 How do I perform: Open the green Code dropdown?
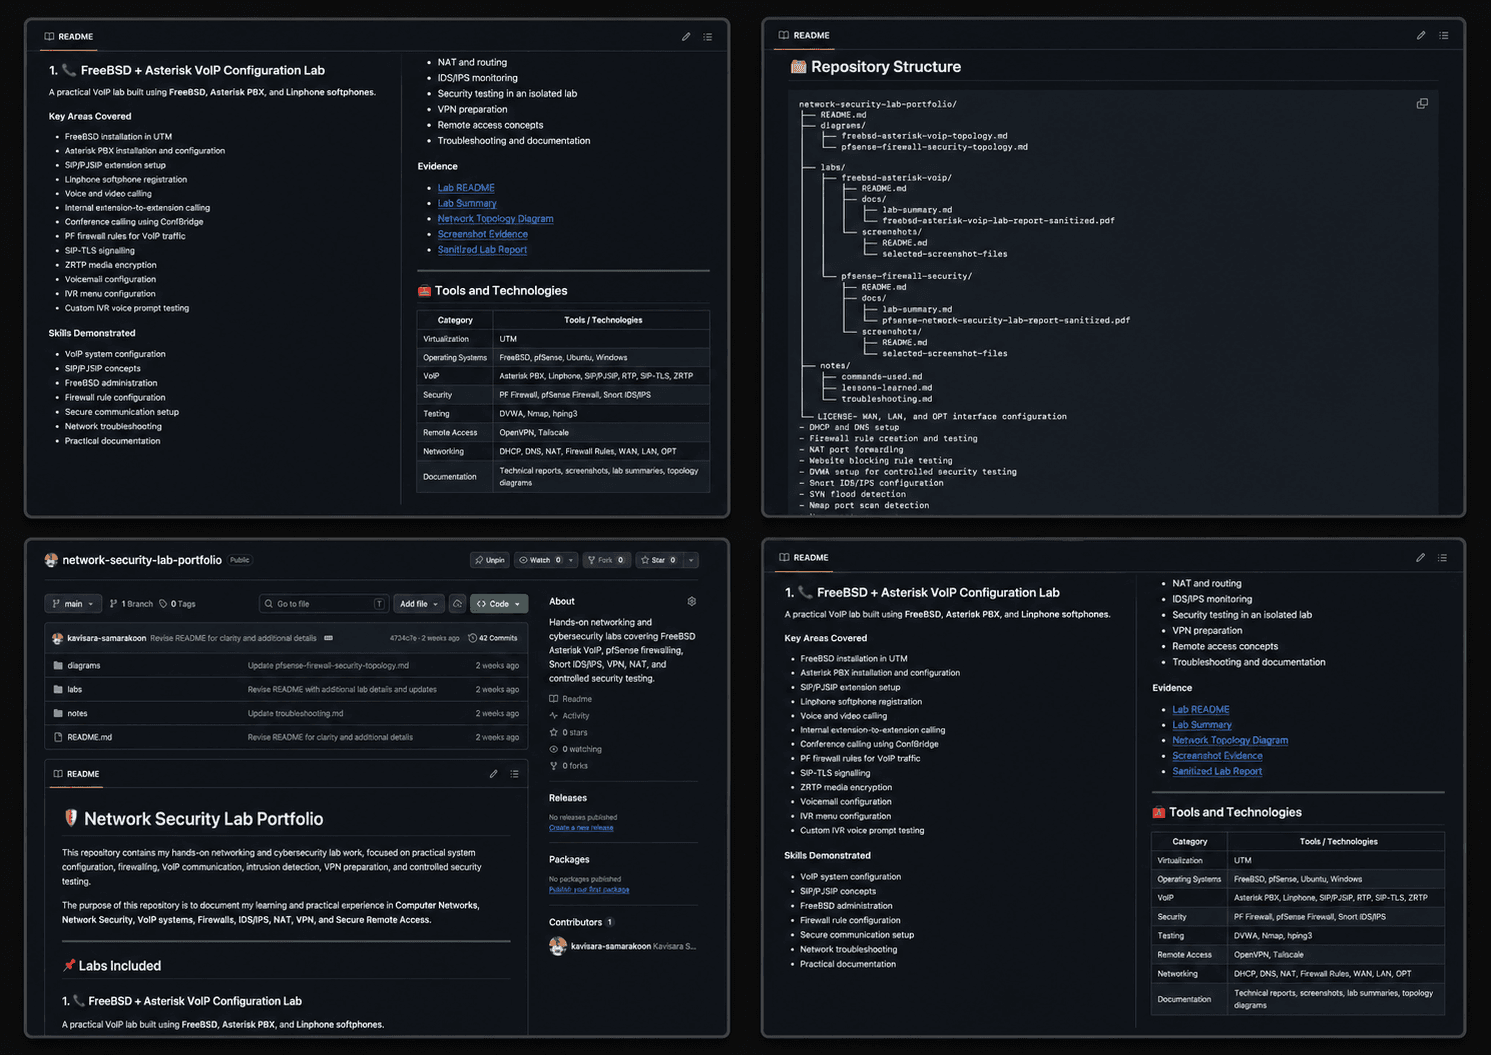499,604
